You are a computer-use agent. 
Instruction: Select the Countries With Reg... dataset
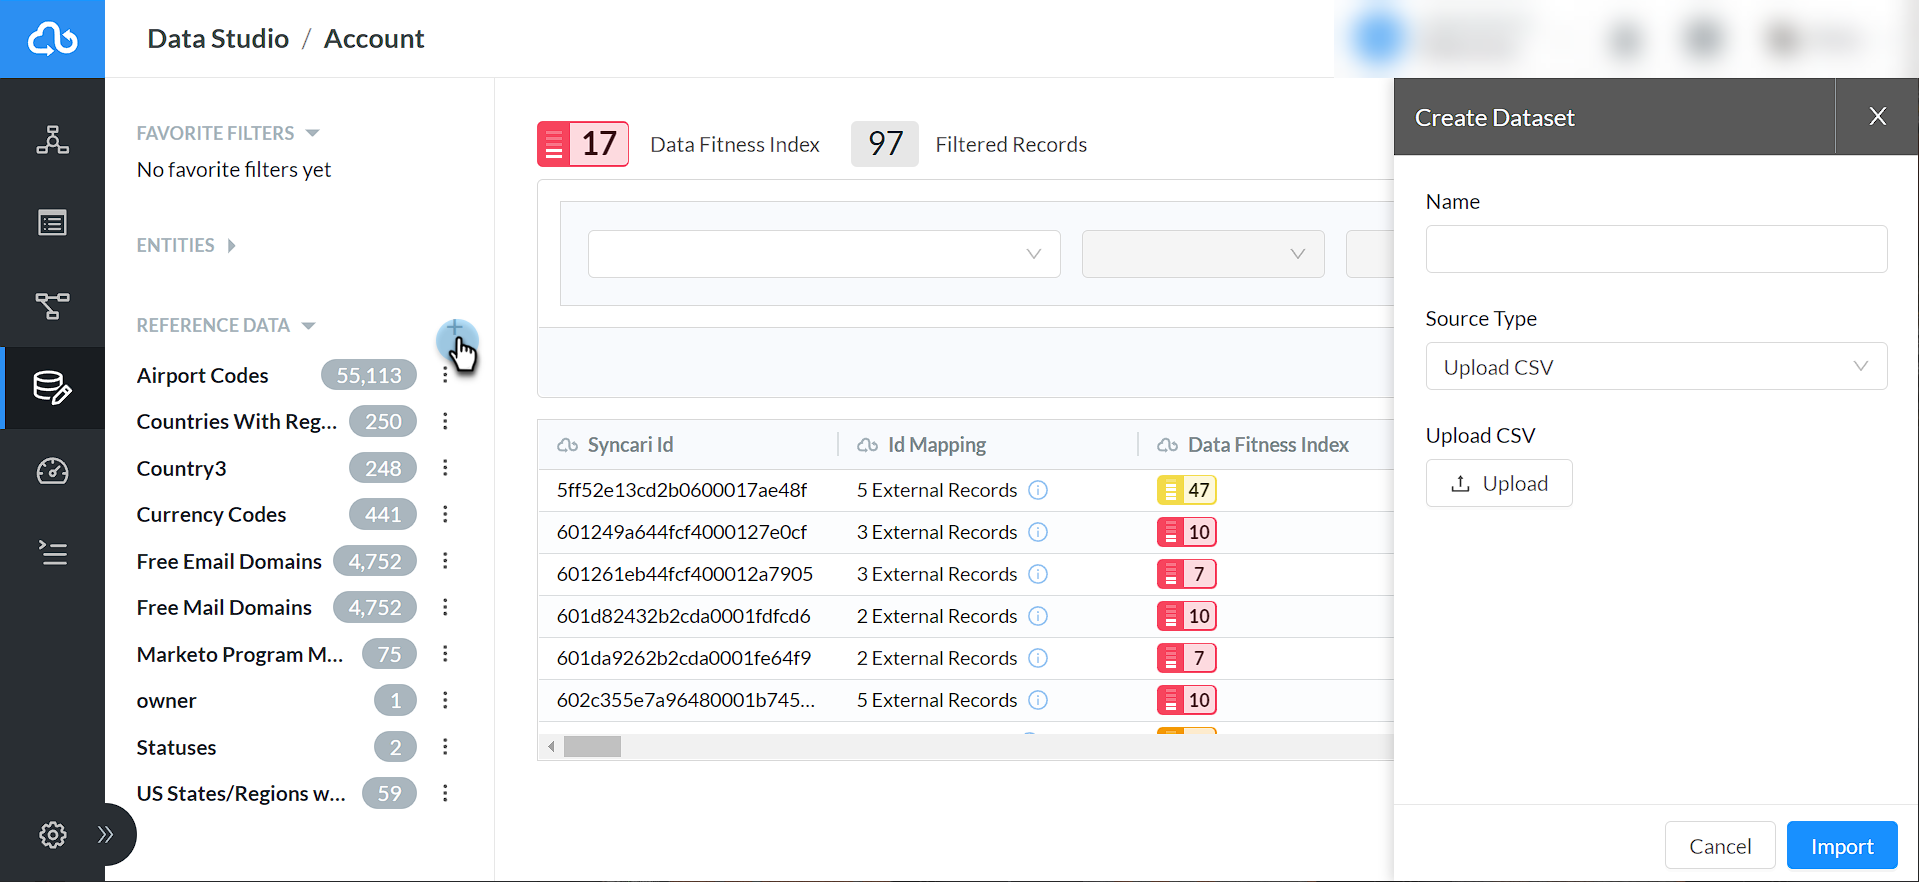(x=237, y=422)
